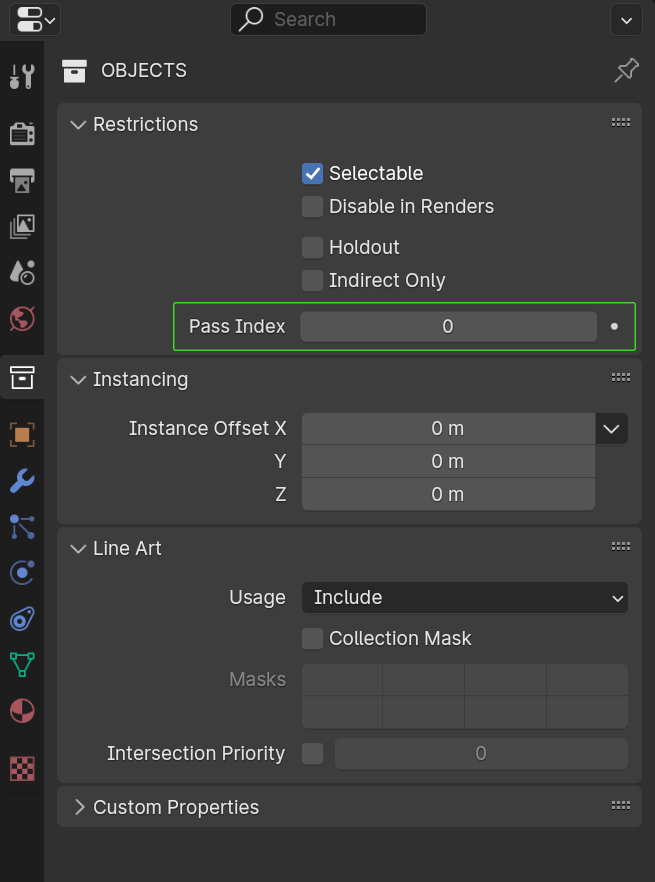This screenshot has height=882, width=655.
Task: Open the Object Data mesh tab
Action: [23, 665]
